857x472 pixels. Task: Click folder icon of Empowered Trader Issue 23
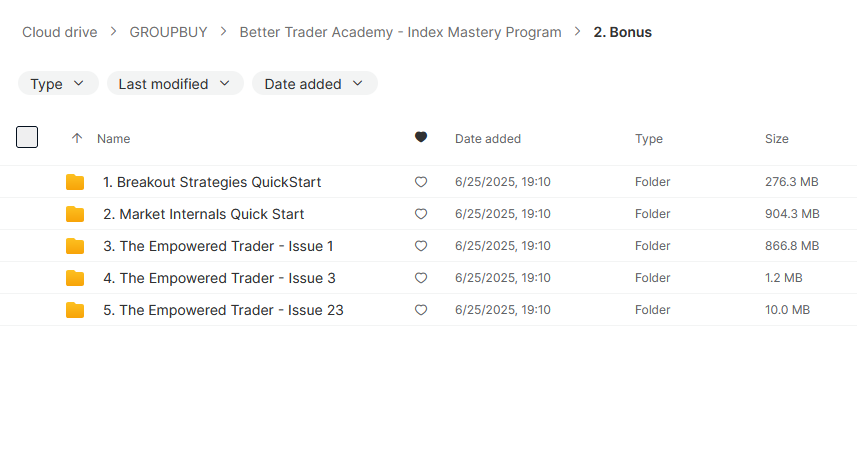click(x=75, y=310)
